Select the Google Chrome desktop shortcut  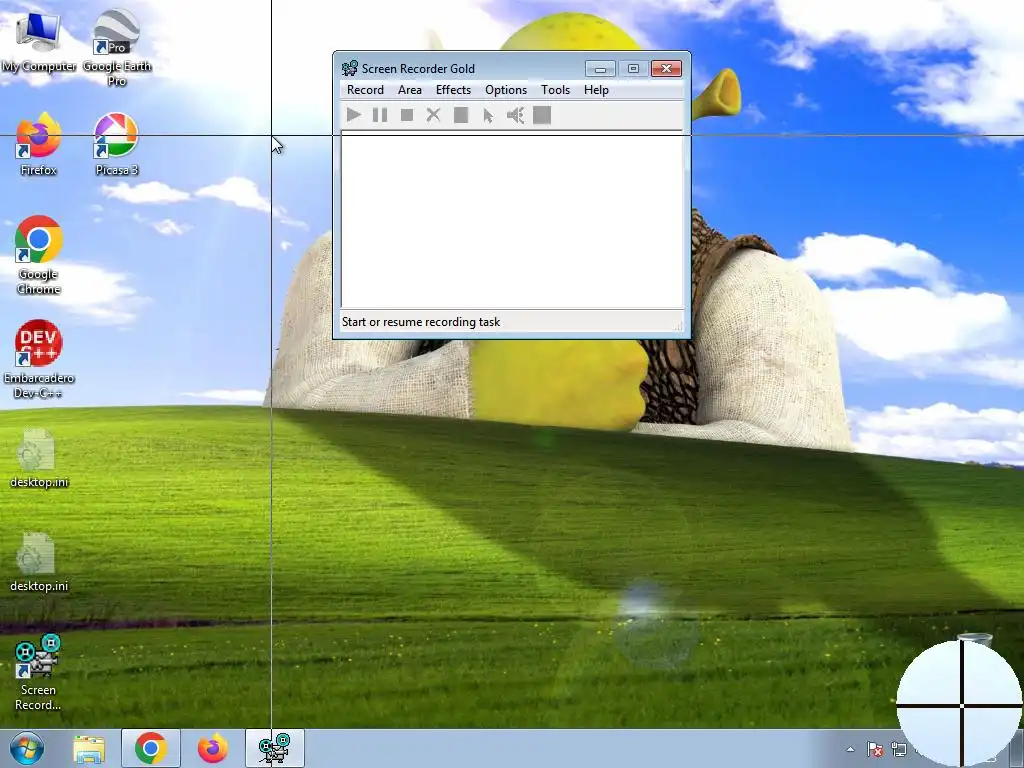39,255
